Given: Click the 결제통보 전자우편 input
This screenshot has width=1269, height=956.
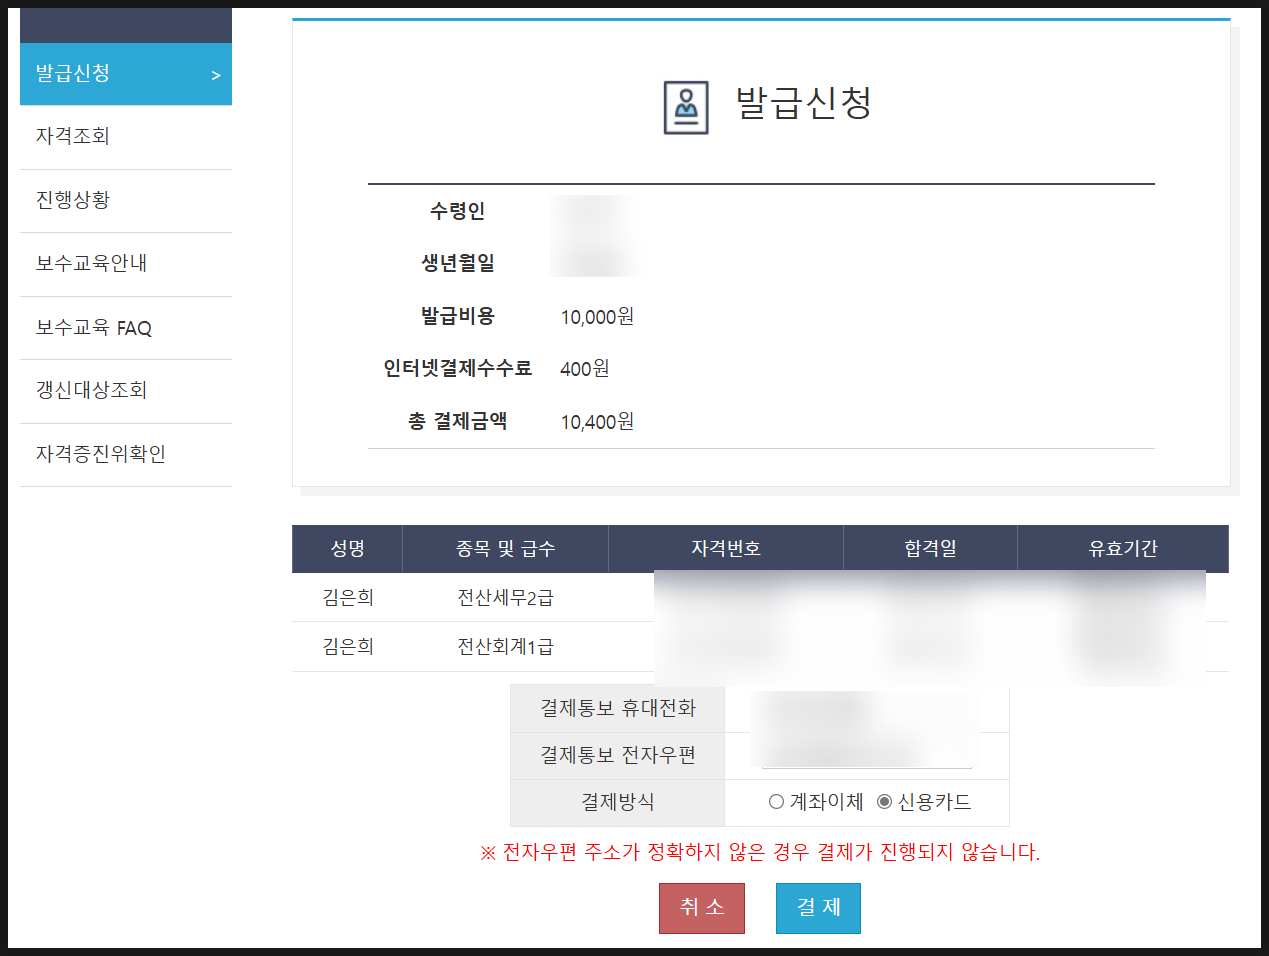Looking at the screenshot, I should tap(866, 756).
